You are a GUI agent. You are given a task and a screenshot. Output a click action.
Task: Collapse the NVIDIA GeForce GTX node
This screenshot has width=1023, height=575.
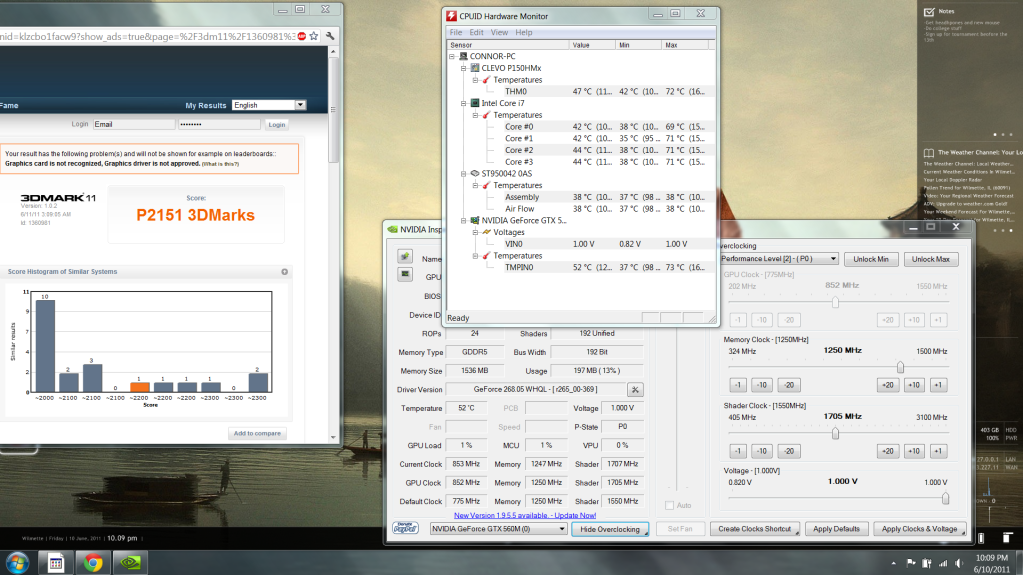point(463,221)
